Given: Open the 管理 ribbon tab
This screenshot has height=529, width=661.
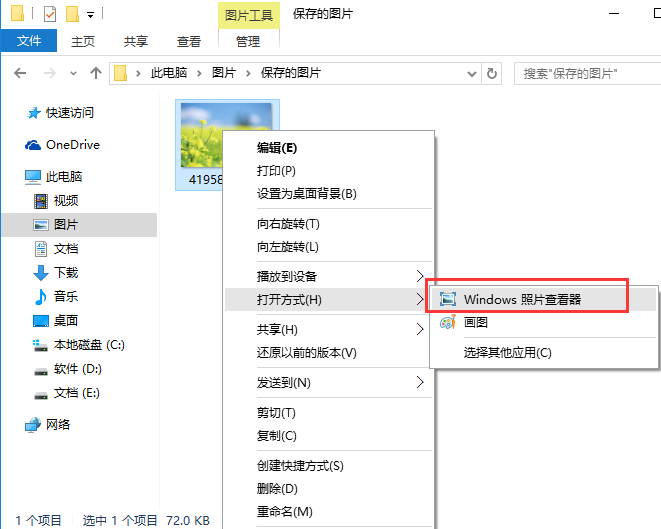Looking at the screenshot, I should coord(248,41).
